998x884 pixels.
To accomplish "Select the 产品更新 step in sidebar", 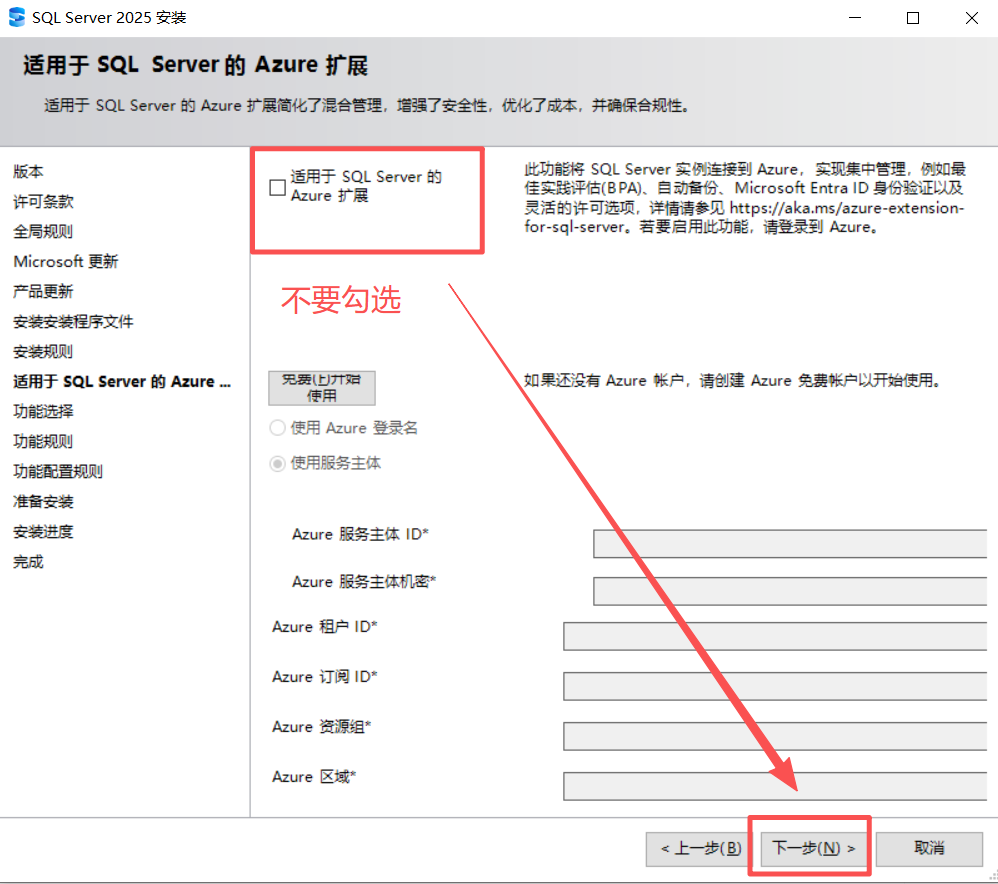I will pos(43,291).
